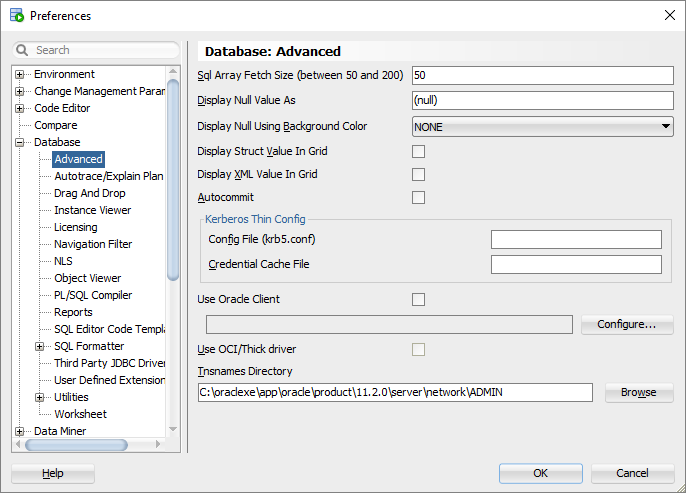Viewport: 686px width, 493px height.
Task: Enable Display Struct Value In Grid
Action: tap(418, 152)
